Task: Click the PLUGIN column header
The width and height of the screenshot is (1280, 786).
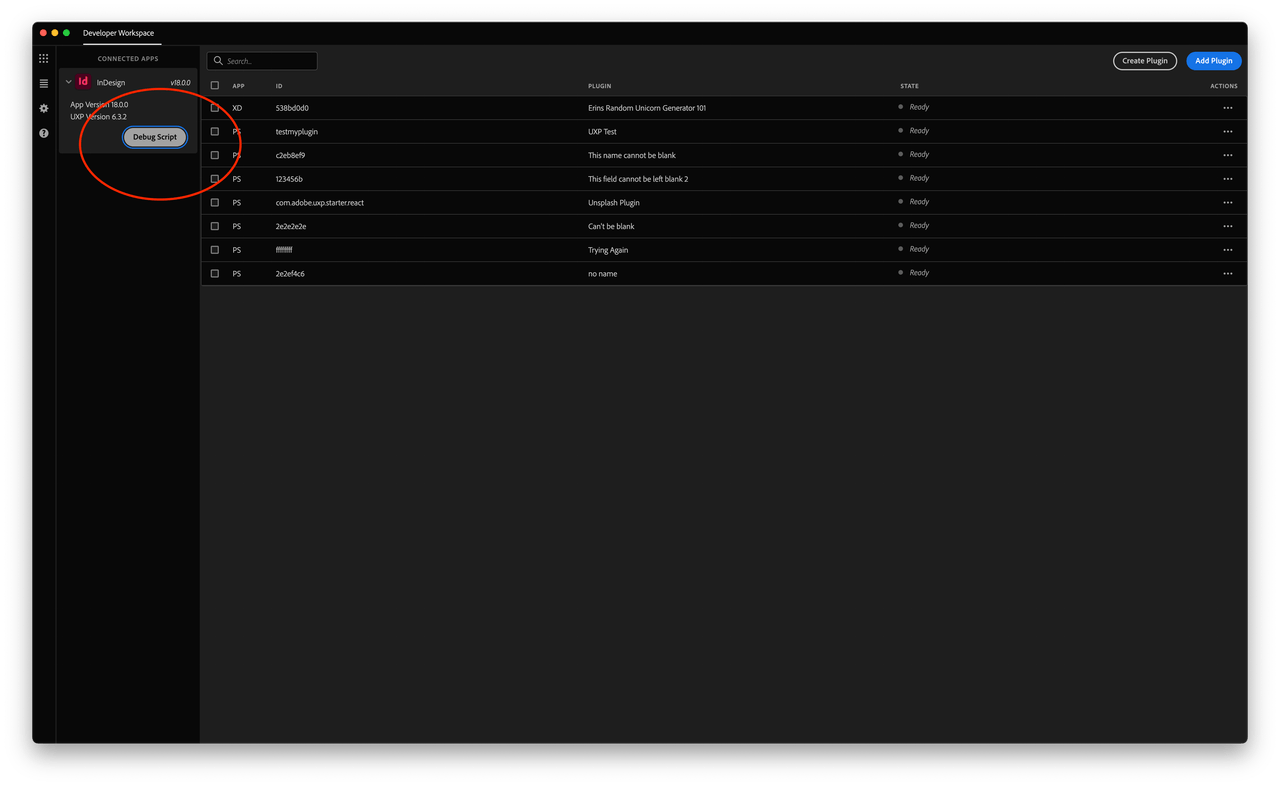Action: point(600,86)
